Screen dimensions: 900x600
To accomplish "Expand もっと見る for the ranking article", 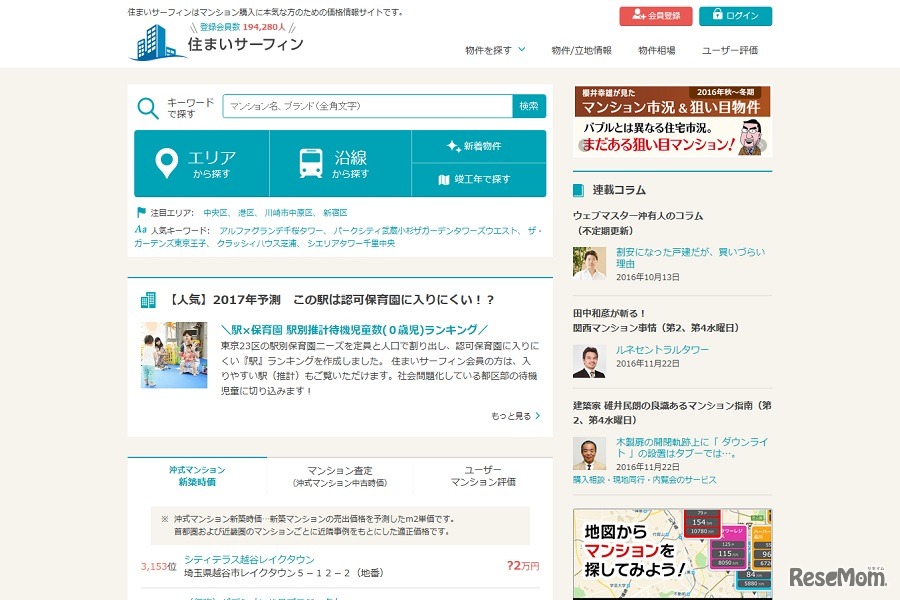I will pyautogui.click(x=515, y=416).
